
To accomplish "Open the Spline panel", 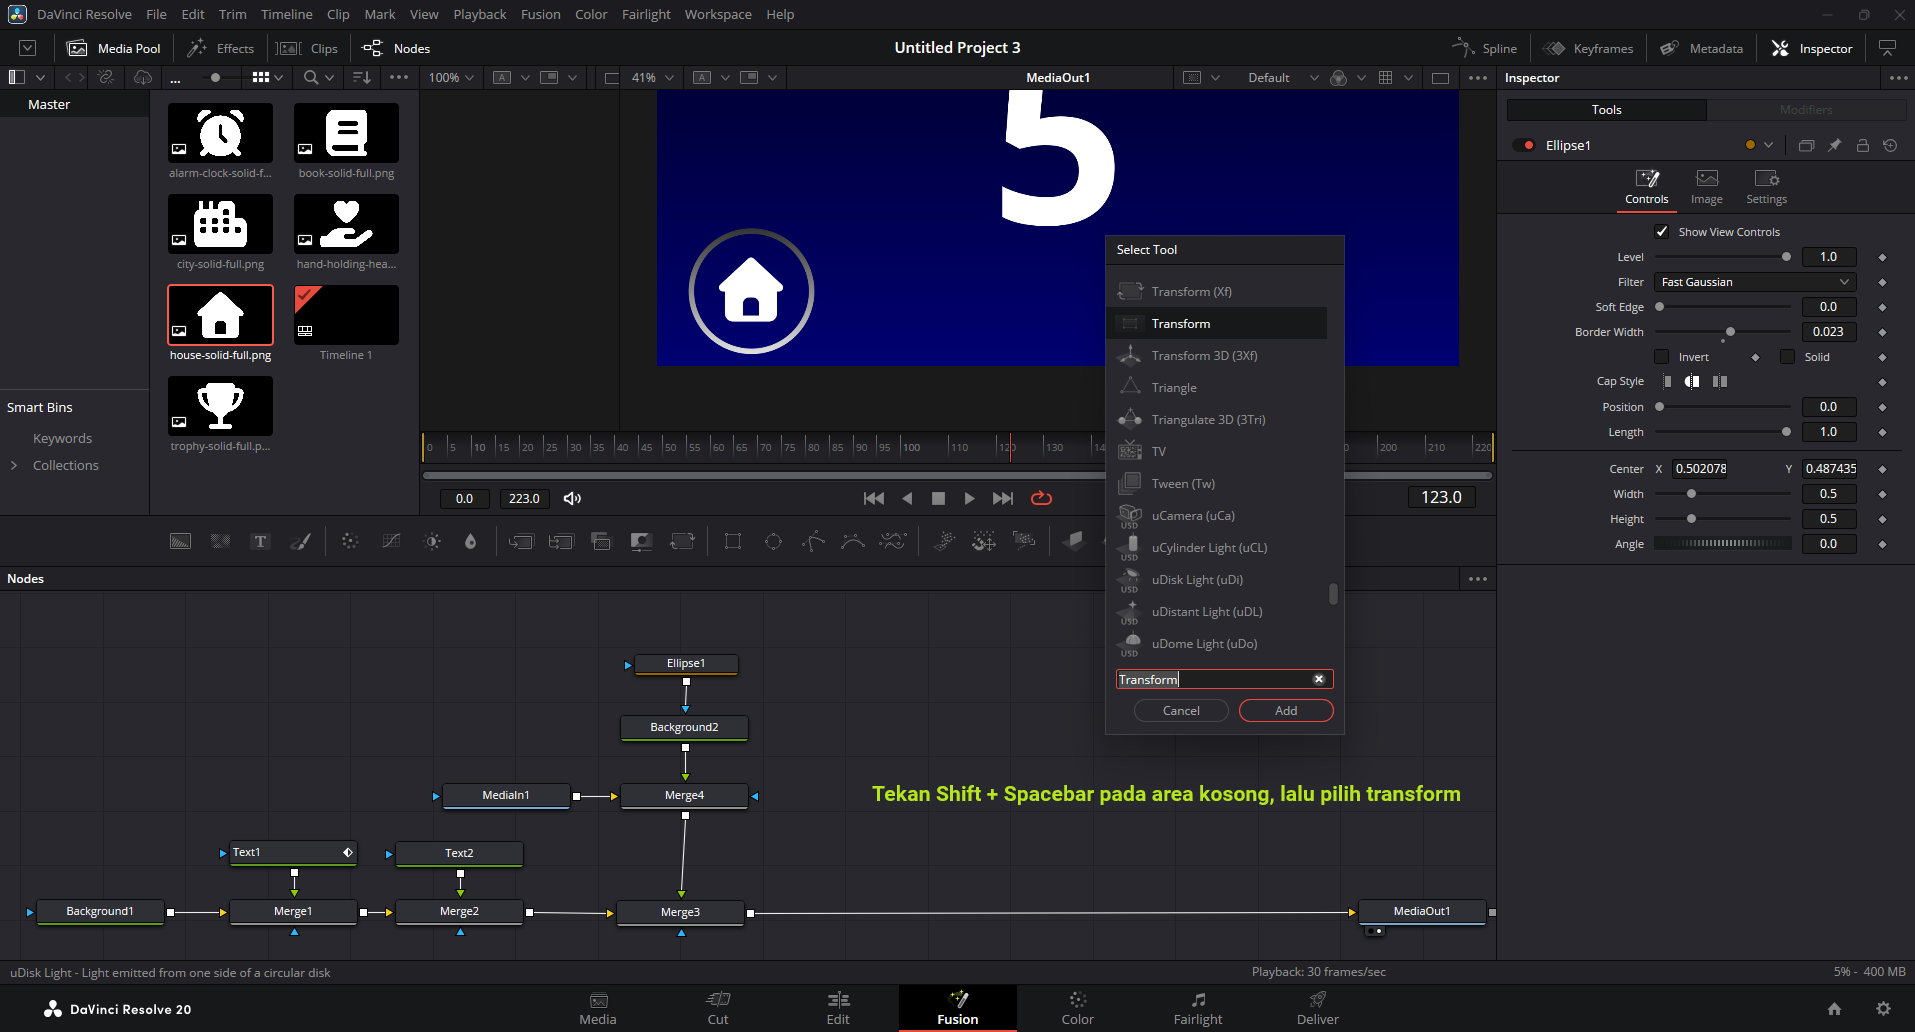I will pyautogui.click(x=1485, y=48).
